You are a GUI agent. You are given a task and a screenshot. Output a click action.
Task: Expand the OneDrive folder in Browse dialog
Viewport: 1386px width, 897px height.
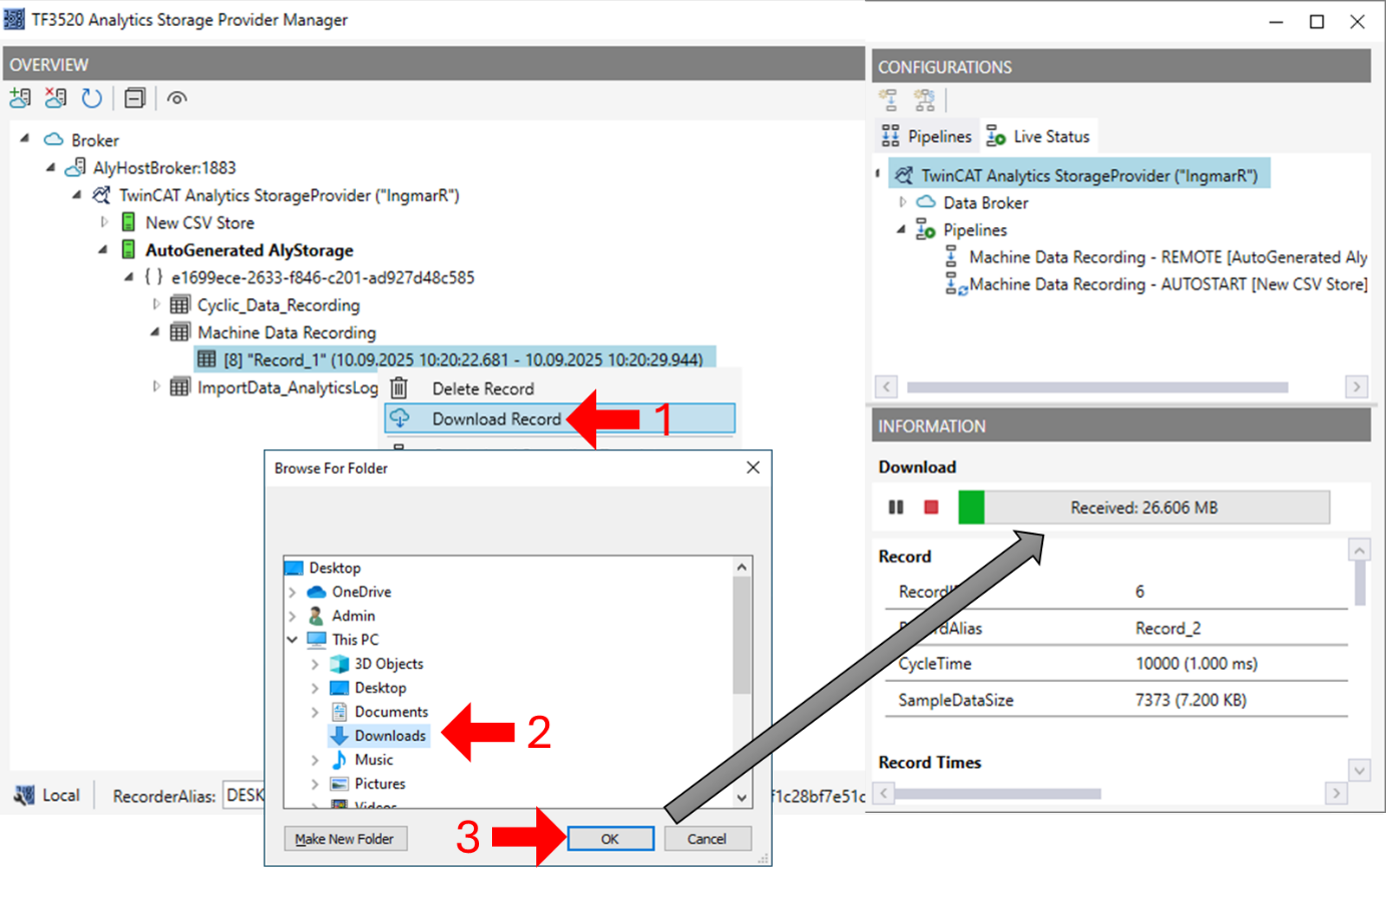[292, 592]
